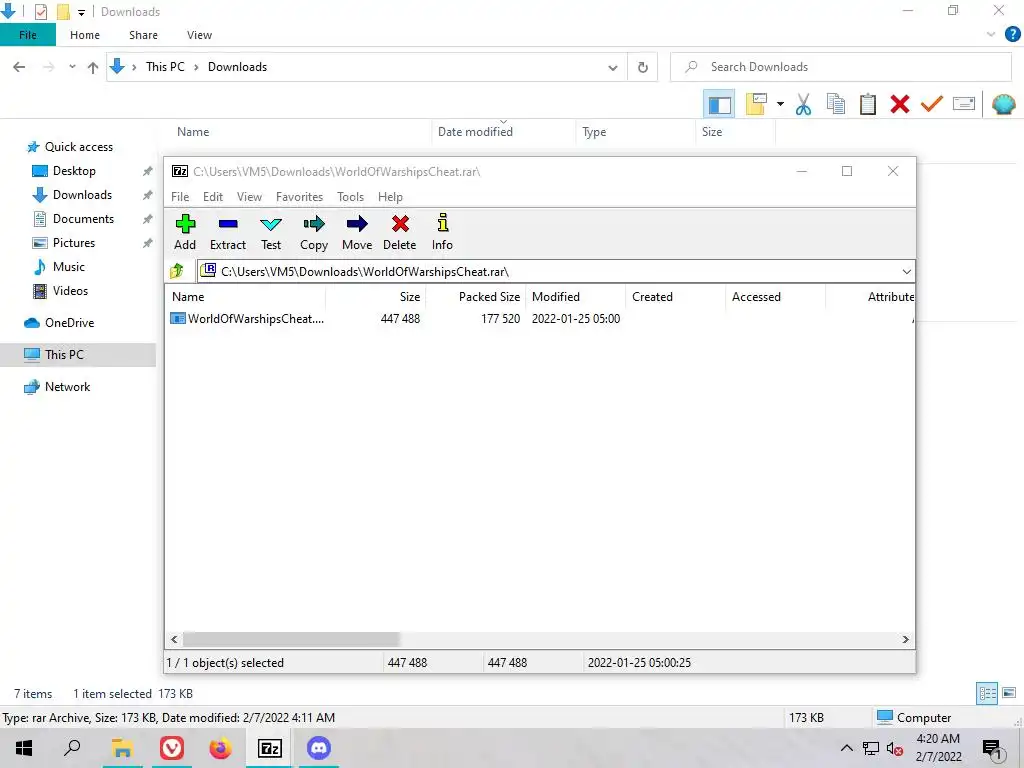Expand the Explorer ribbon chevron
1024x768 pixels.
coord(991,35)
